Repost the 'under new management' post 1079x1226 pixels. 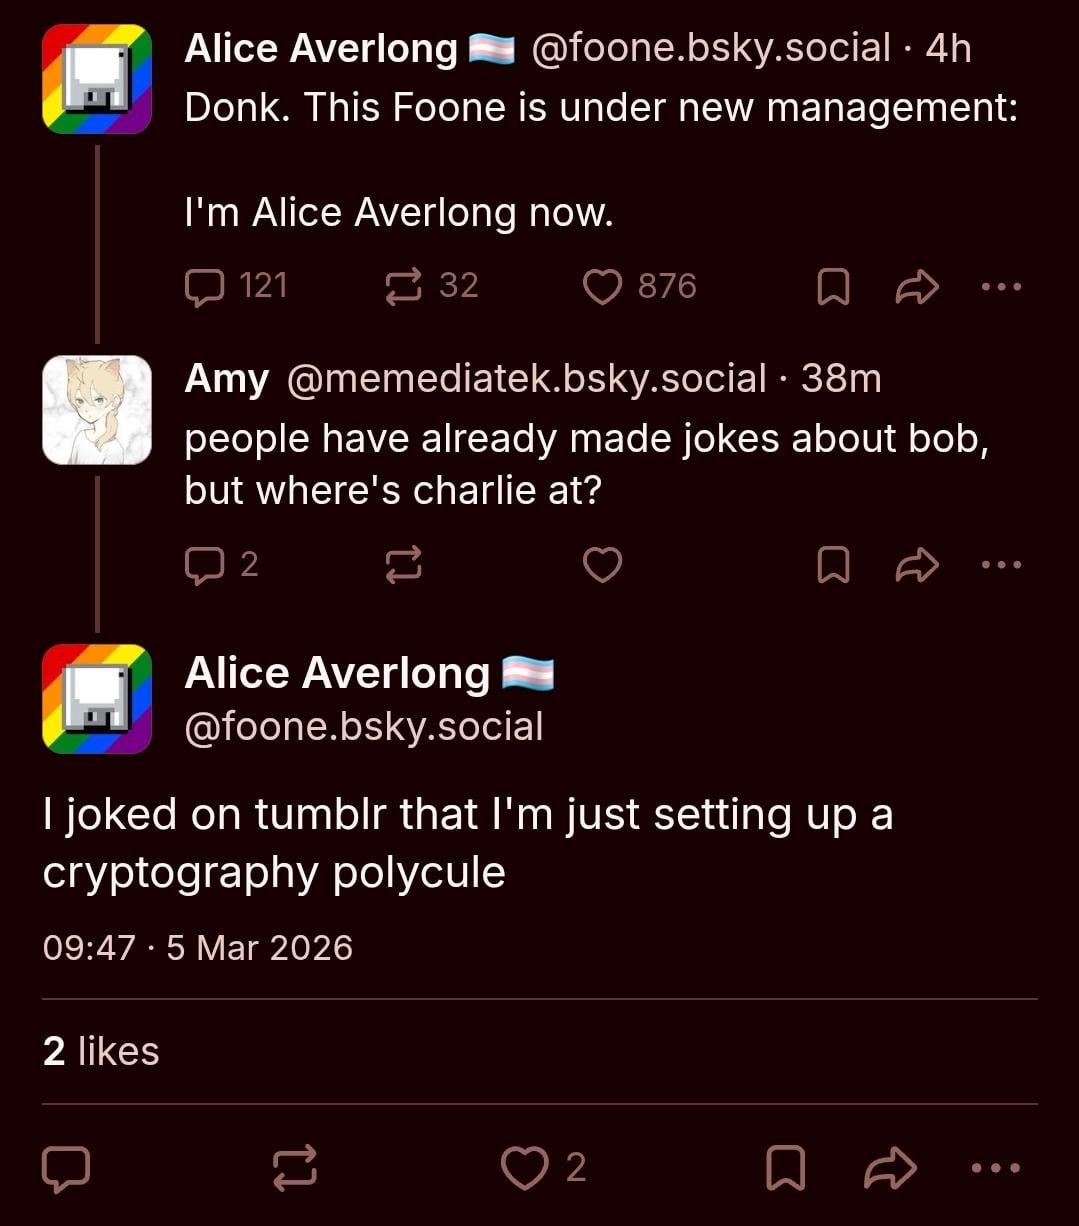[x=403, y=287]
